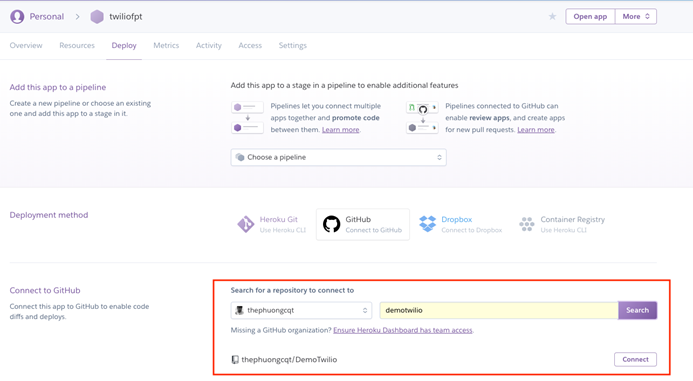Connect the thephuongcqt/DemoTwilio repository
Image resolution: width=693 pixels, height=381 pixels.
point(635,359)
